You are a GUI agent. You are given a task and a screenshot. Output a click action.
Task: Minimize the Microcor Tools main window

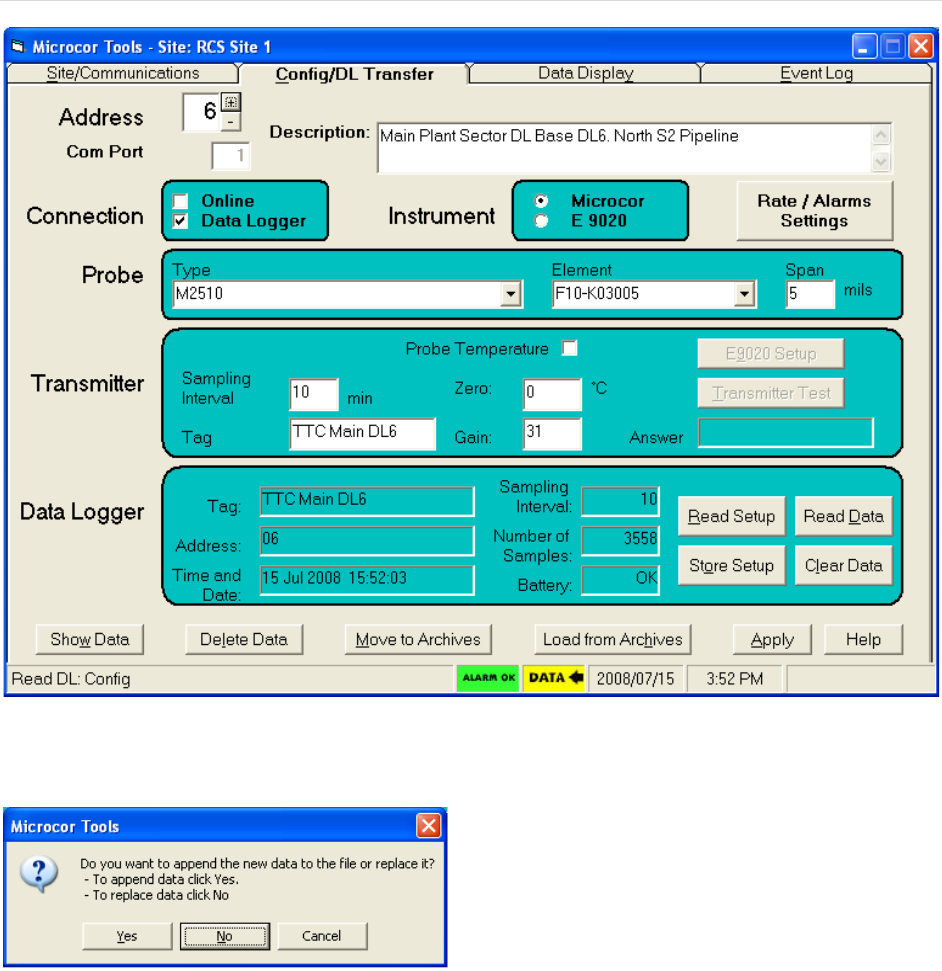pyautogui.click(x=864, y=46)
